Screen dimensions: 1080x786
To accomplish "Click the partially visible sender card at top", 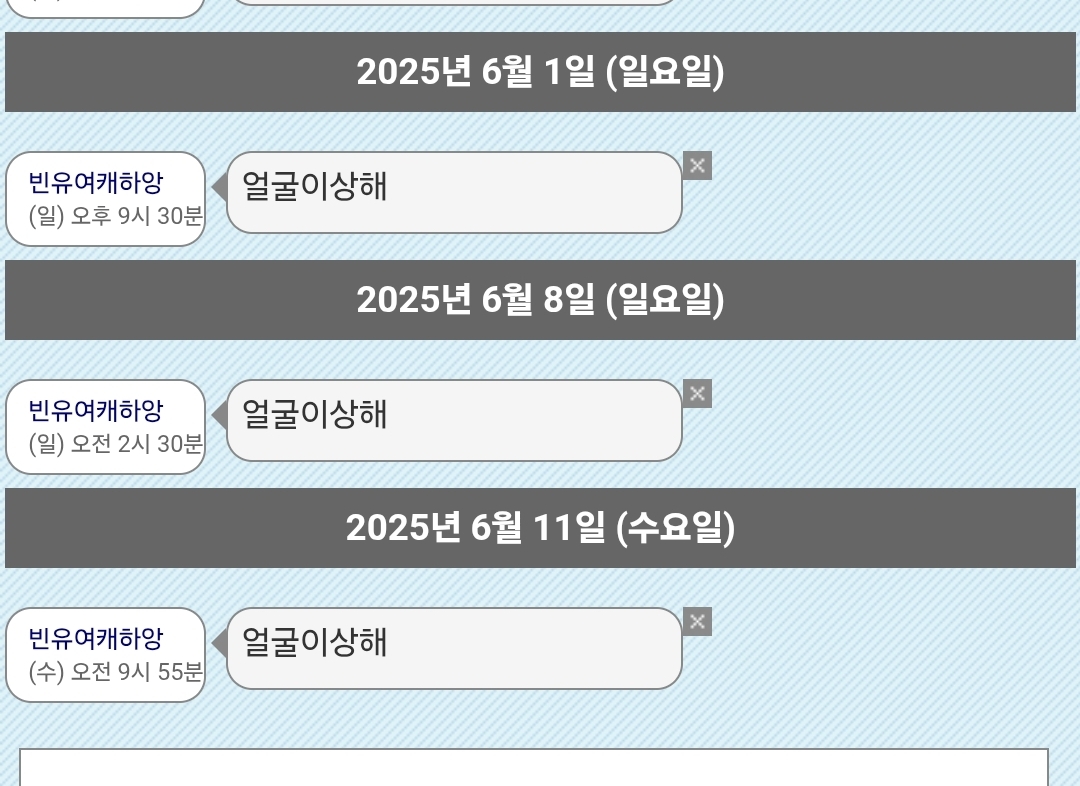I will tap(105, 8).
